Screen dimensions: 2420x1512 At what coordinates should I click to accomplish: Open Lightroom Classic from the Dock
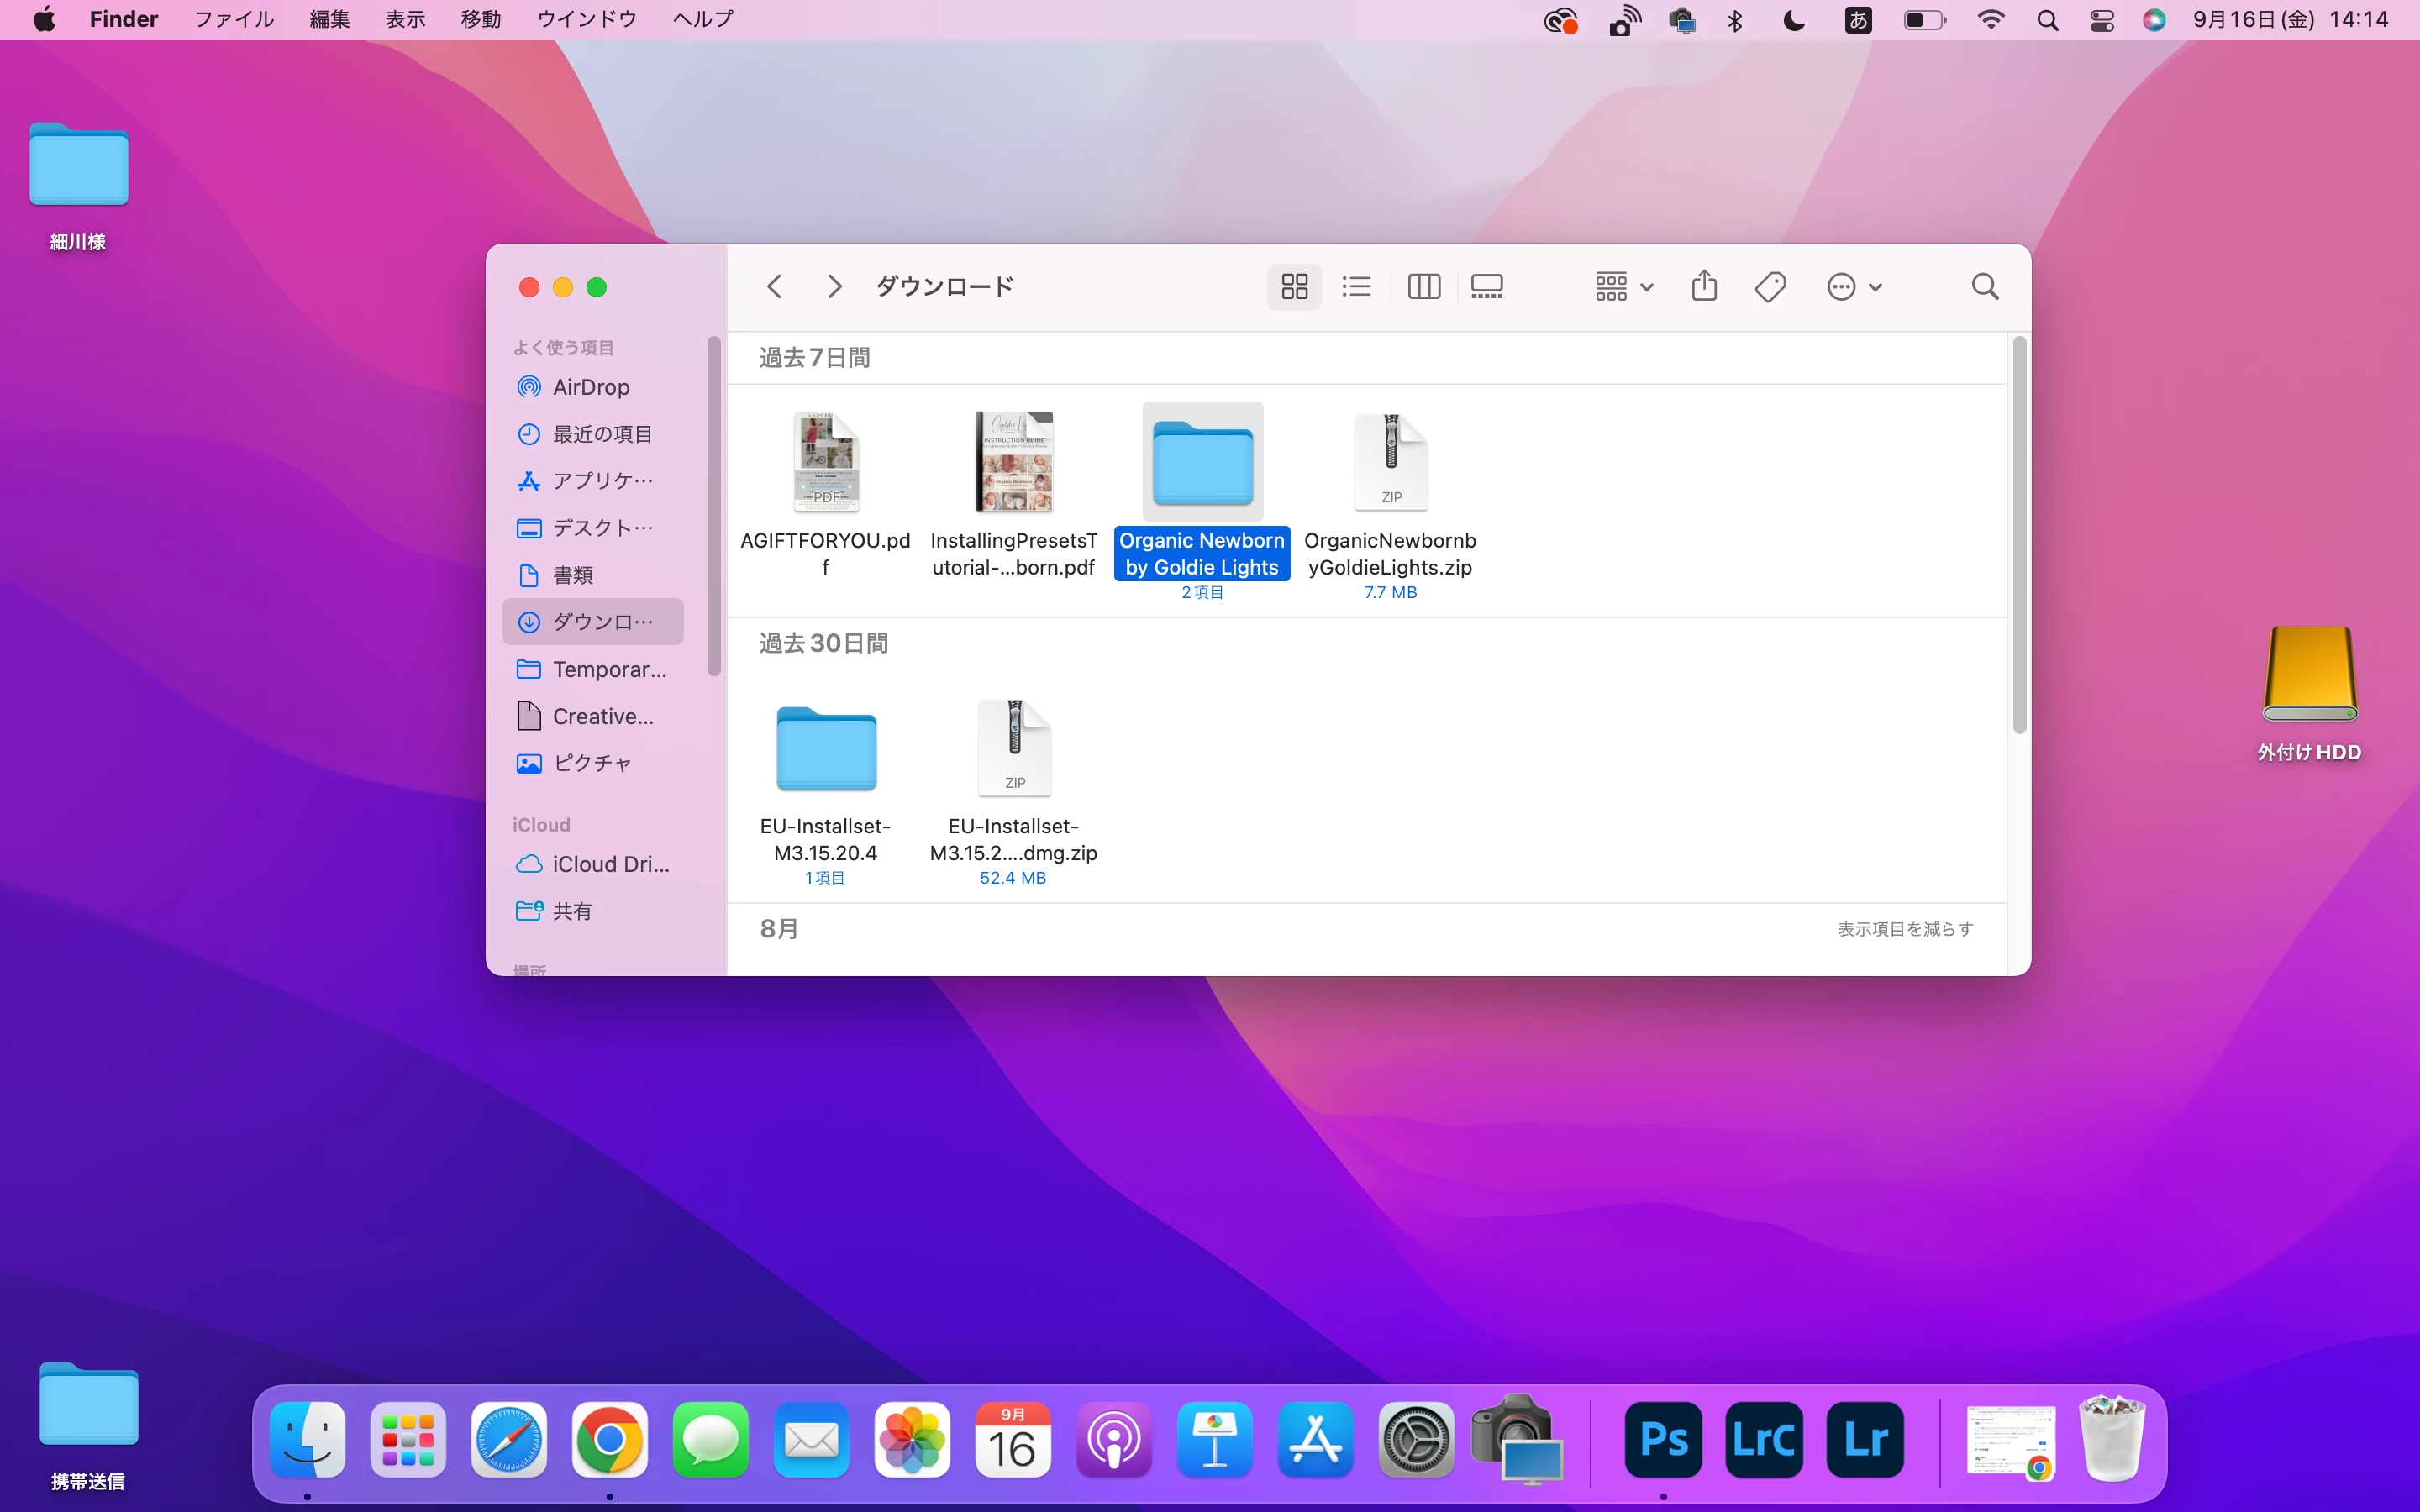click(x=1763, y=1440)
